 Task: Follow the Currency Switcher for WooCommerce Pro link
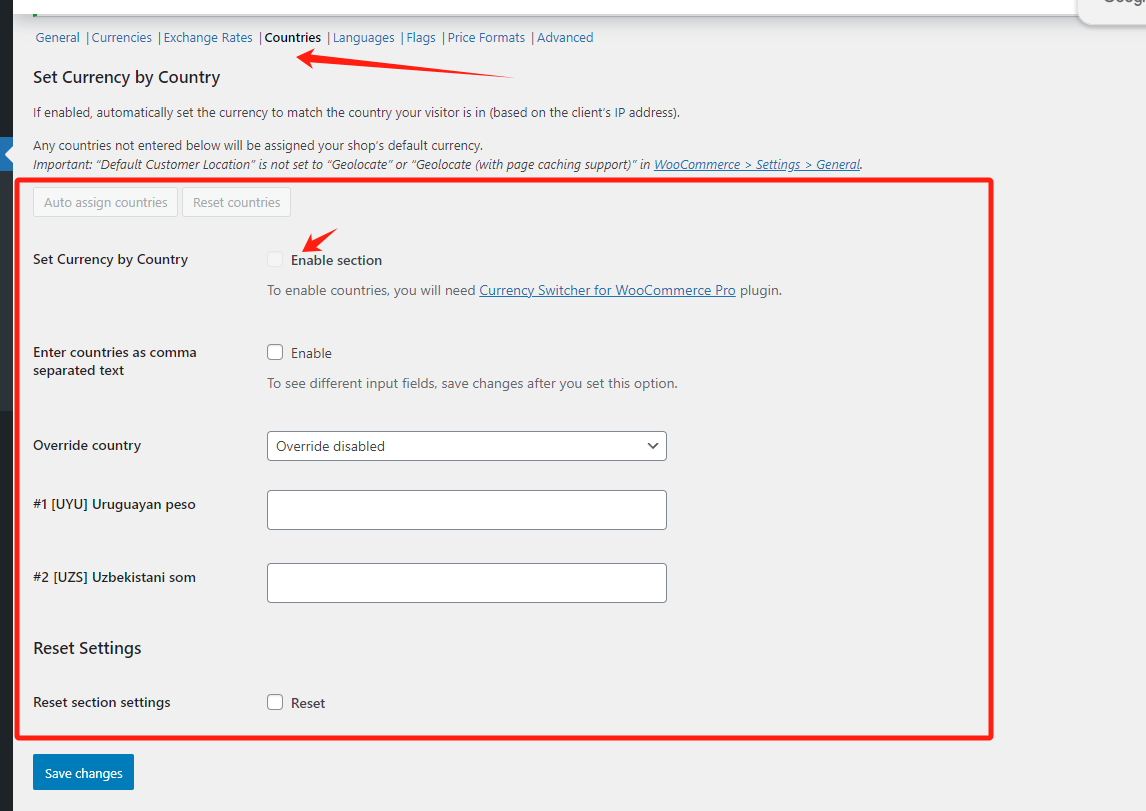coord(607,291)
